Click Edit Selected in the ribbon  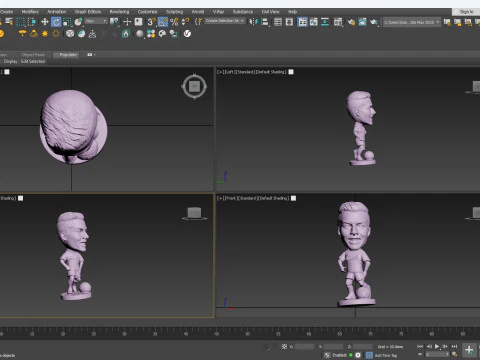click(x=33, y=61)
